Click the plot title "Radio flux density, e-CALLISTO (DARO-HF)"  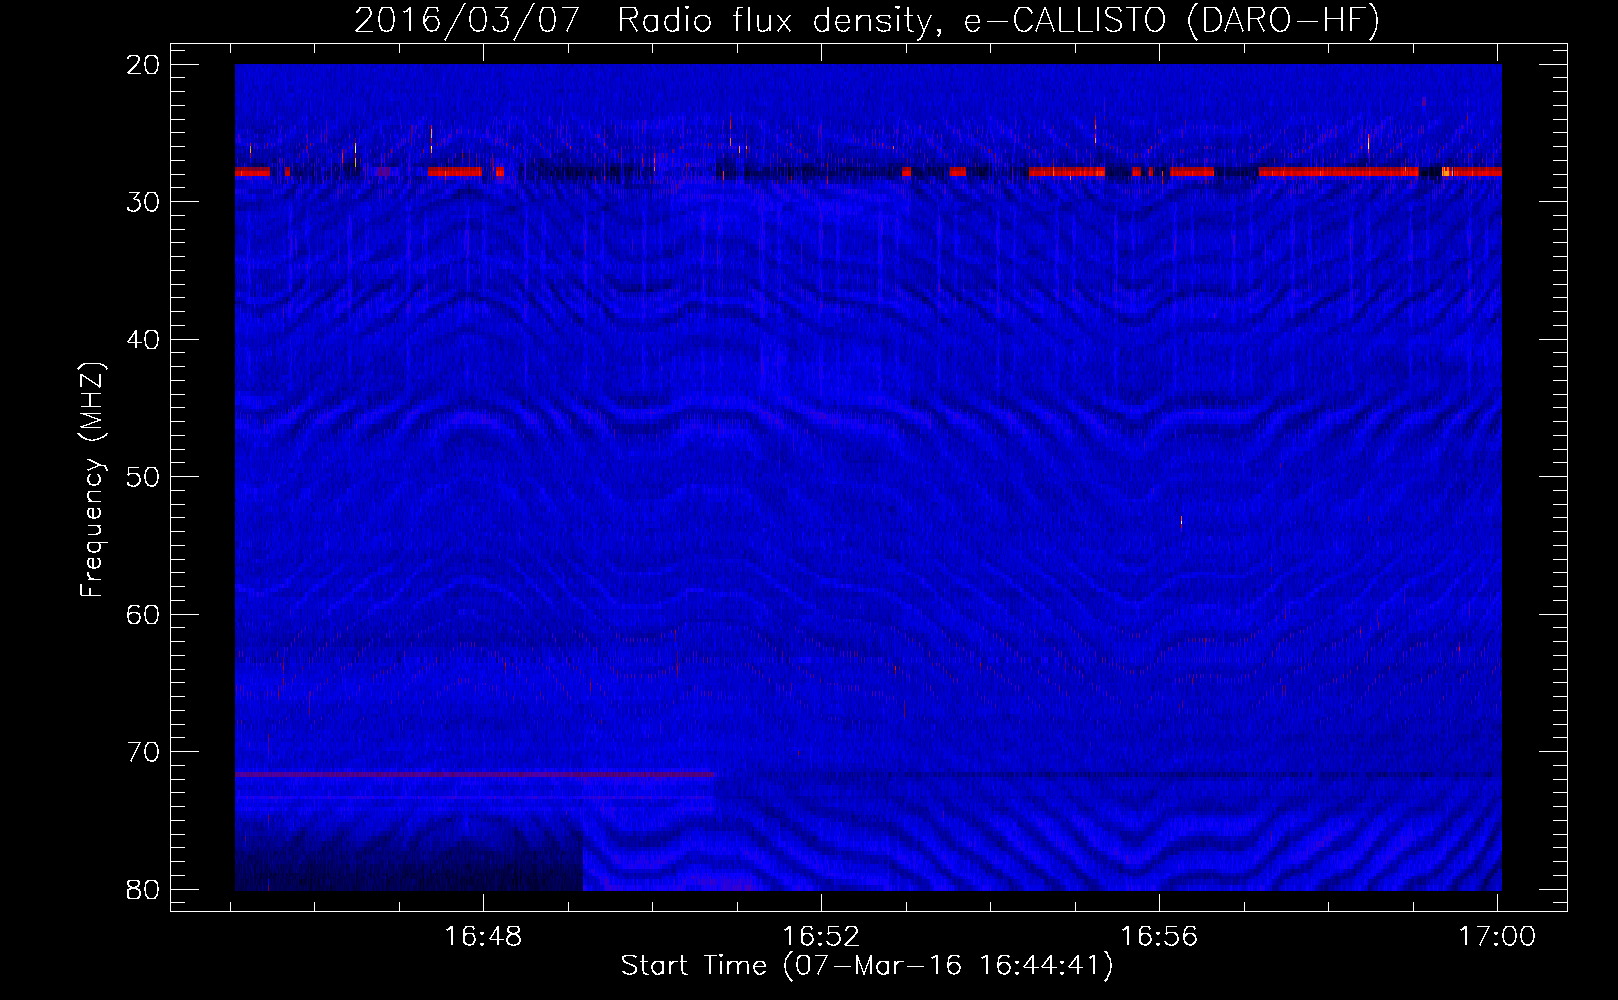click(998, 20)
